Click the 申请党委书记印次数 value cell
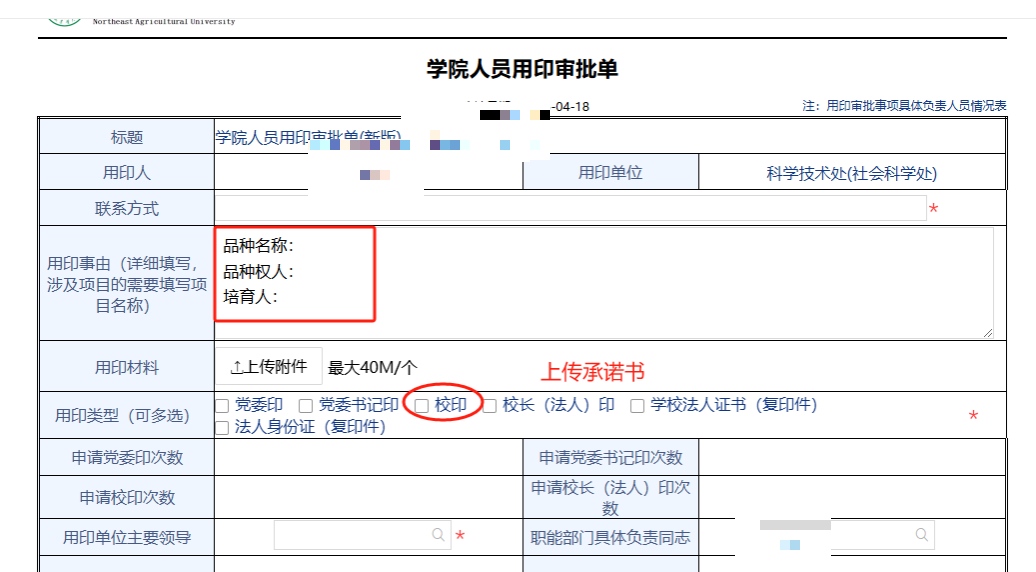Screen dimensions: 1036x572 click(851, 458)
